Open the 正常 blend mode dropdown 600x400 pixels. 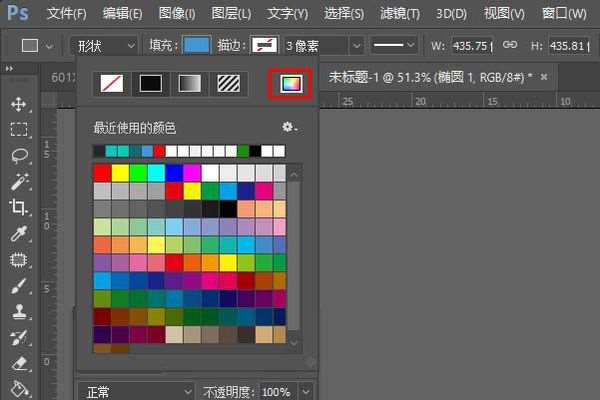pos(136,392)
